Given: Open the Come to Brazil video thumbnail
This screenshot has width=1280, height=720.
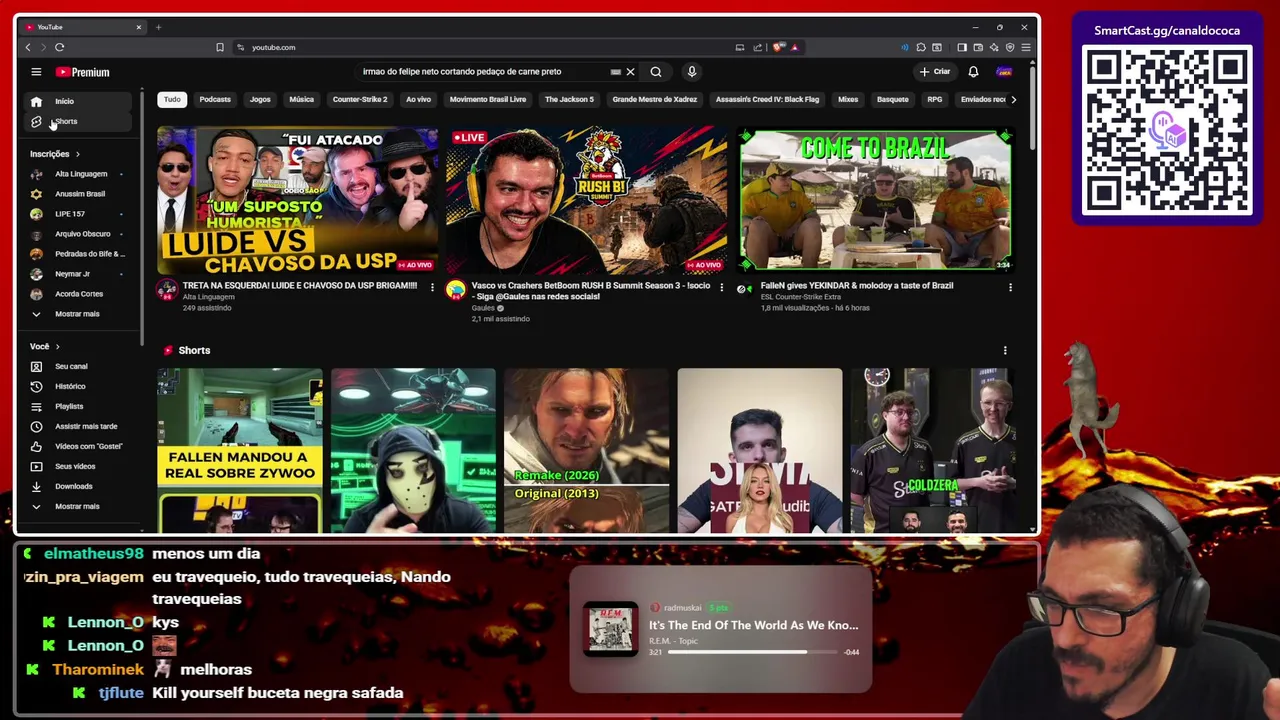Looking at the screenshot, I should (875, 200).
